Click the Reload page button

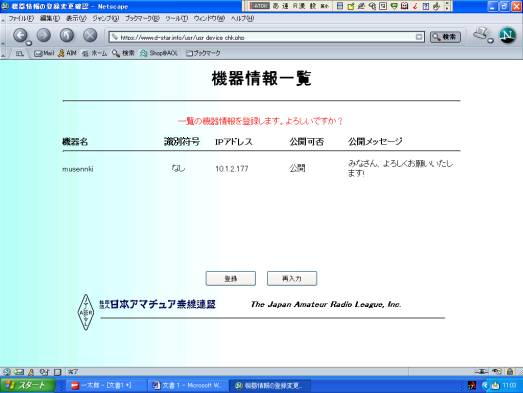click(67, 35)
